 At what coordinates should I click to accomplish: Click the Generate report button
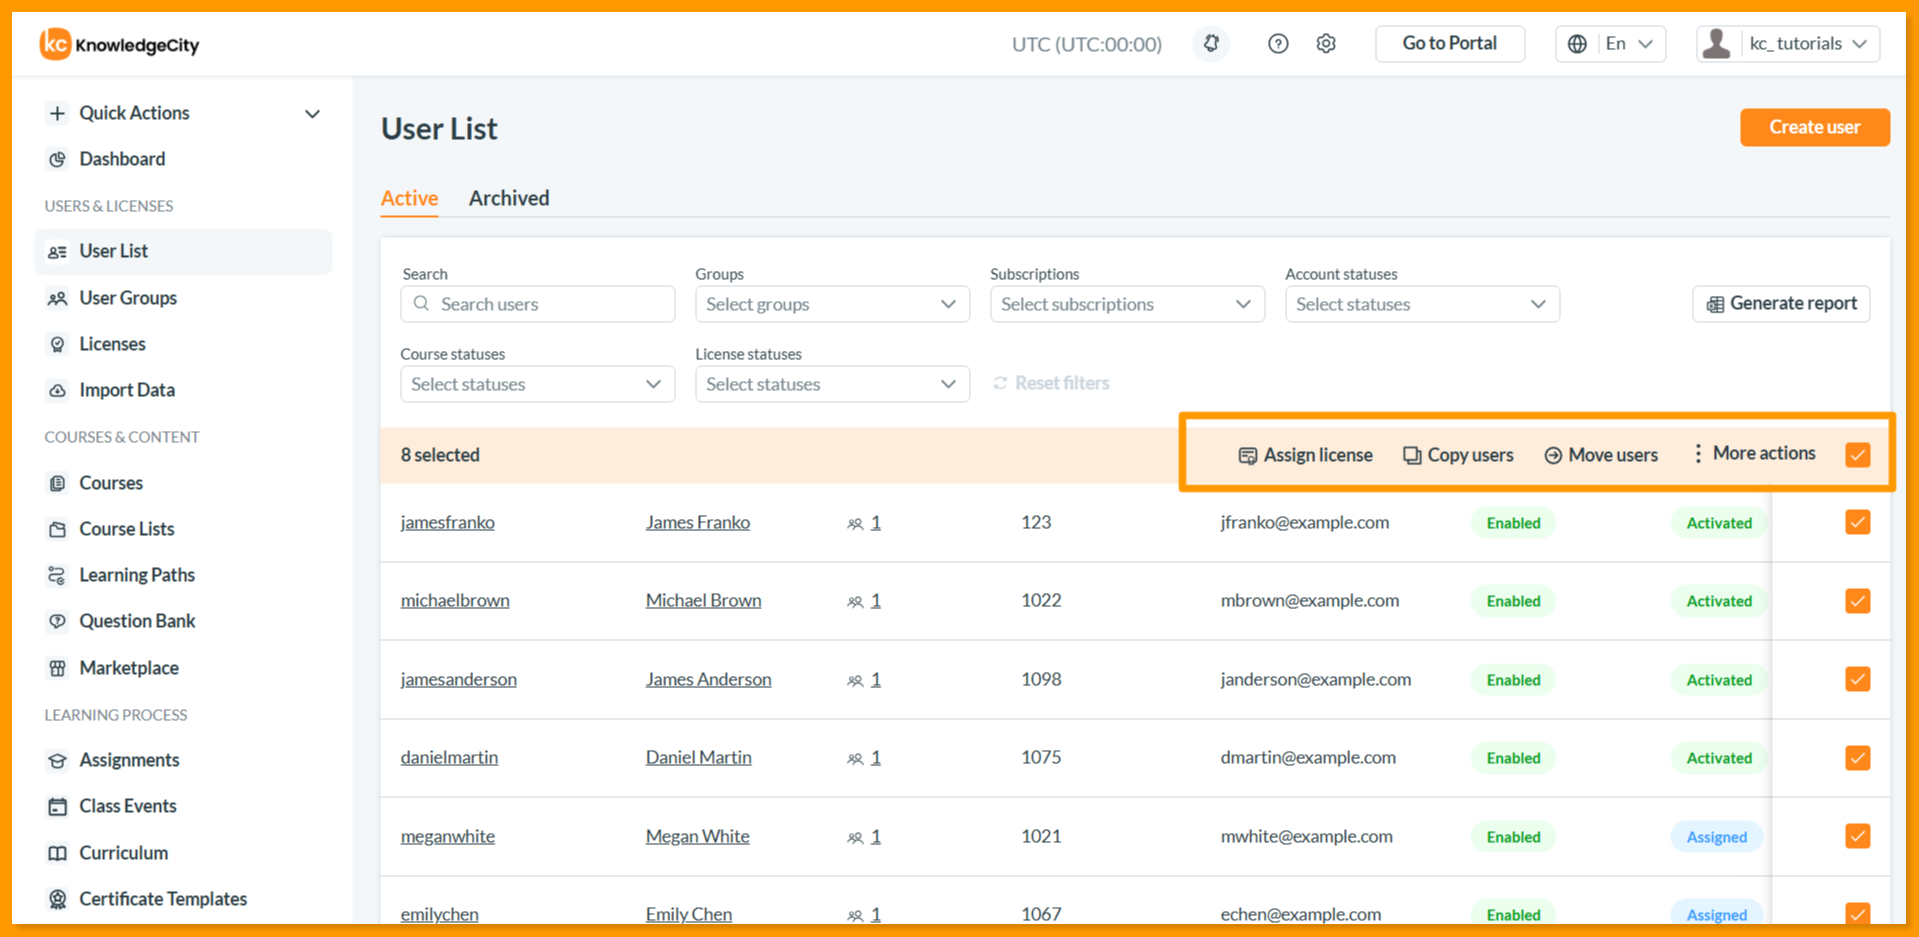click(1781, 304)
